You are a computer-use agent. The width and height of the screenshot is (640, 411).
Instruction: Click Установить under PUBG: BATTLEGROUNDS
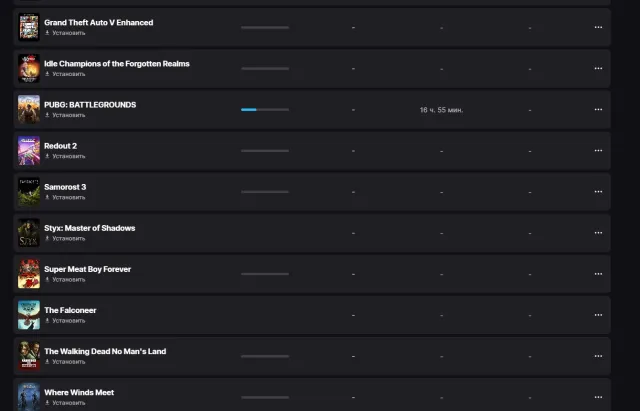[x=65, y=115]
